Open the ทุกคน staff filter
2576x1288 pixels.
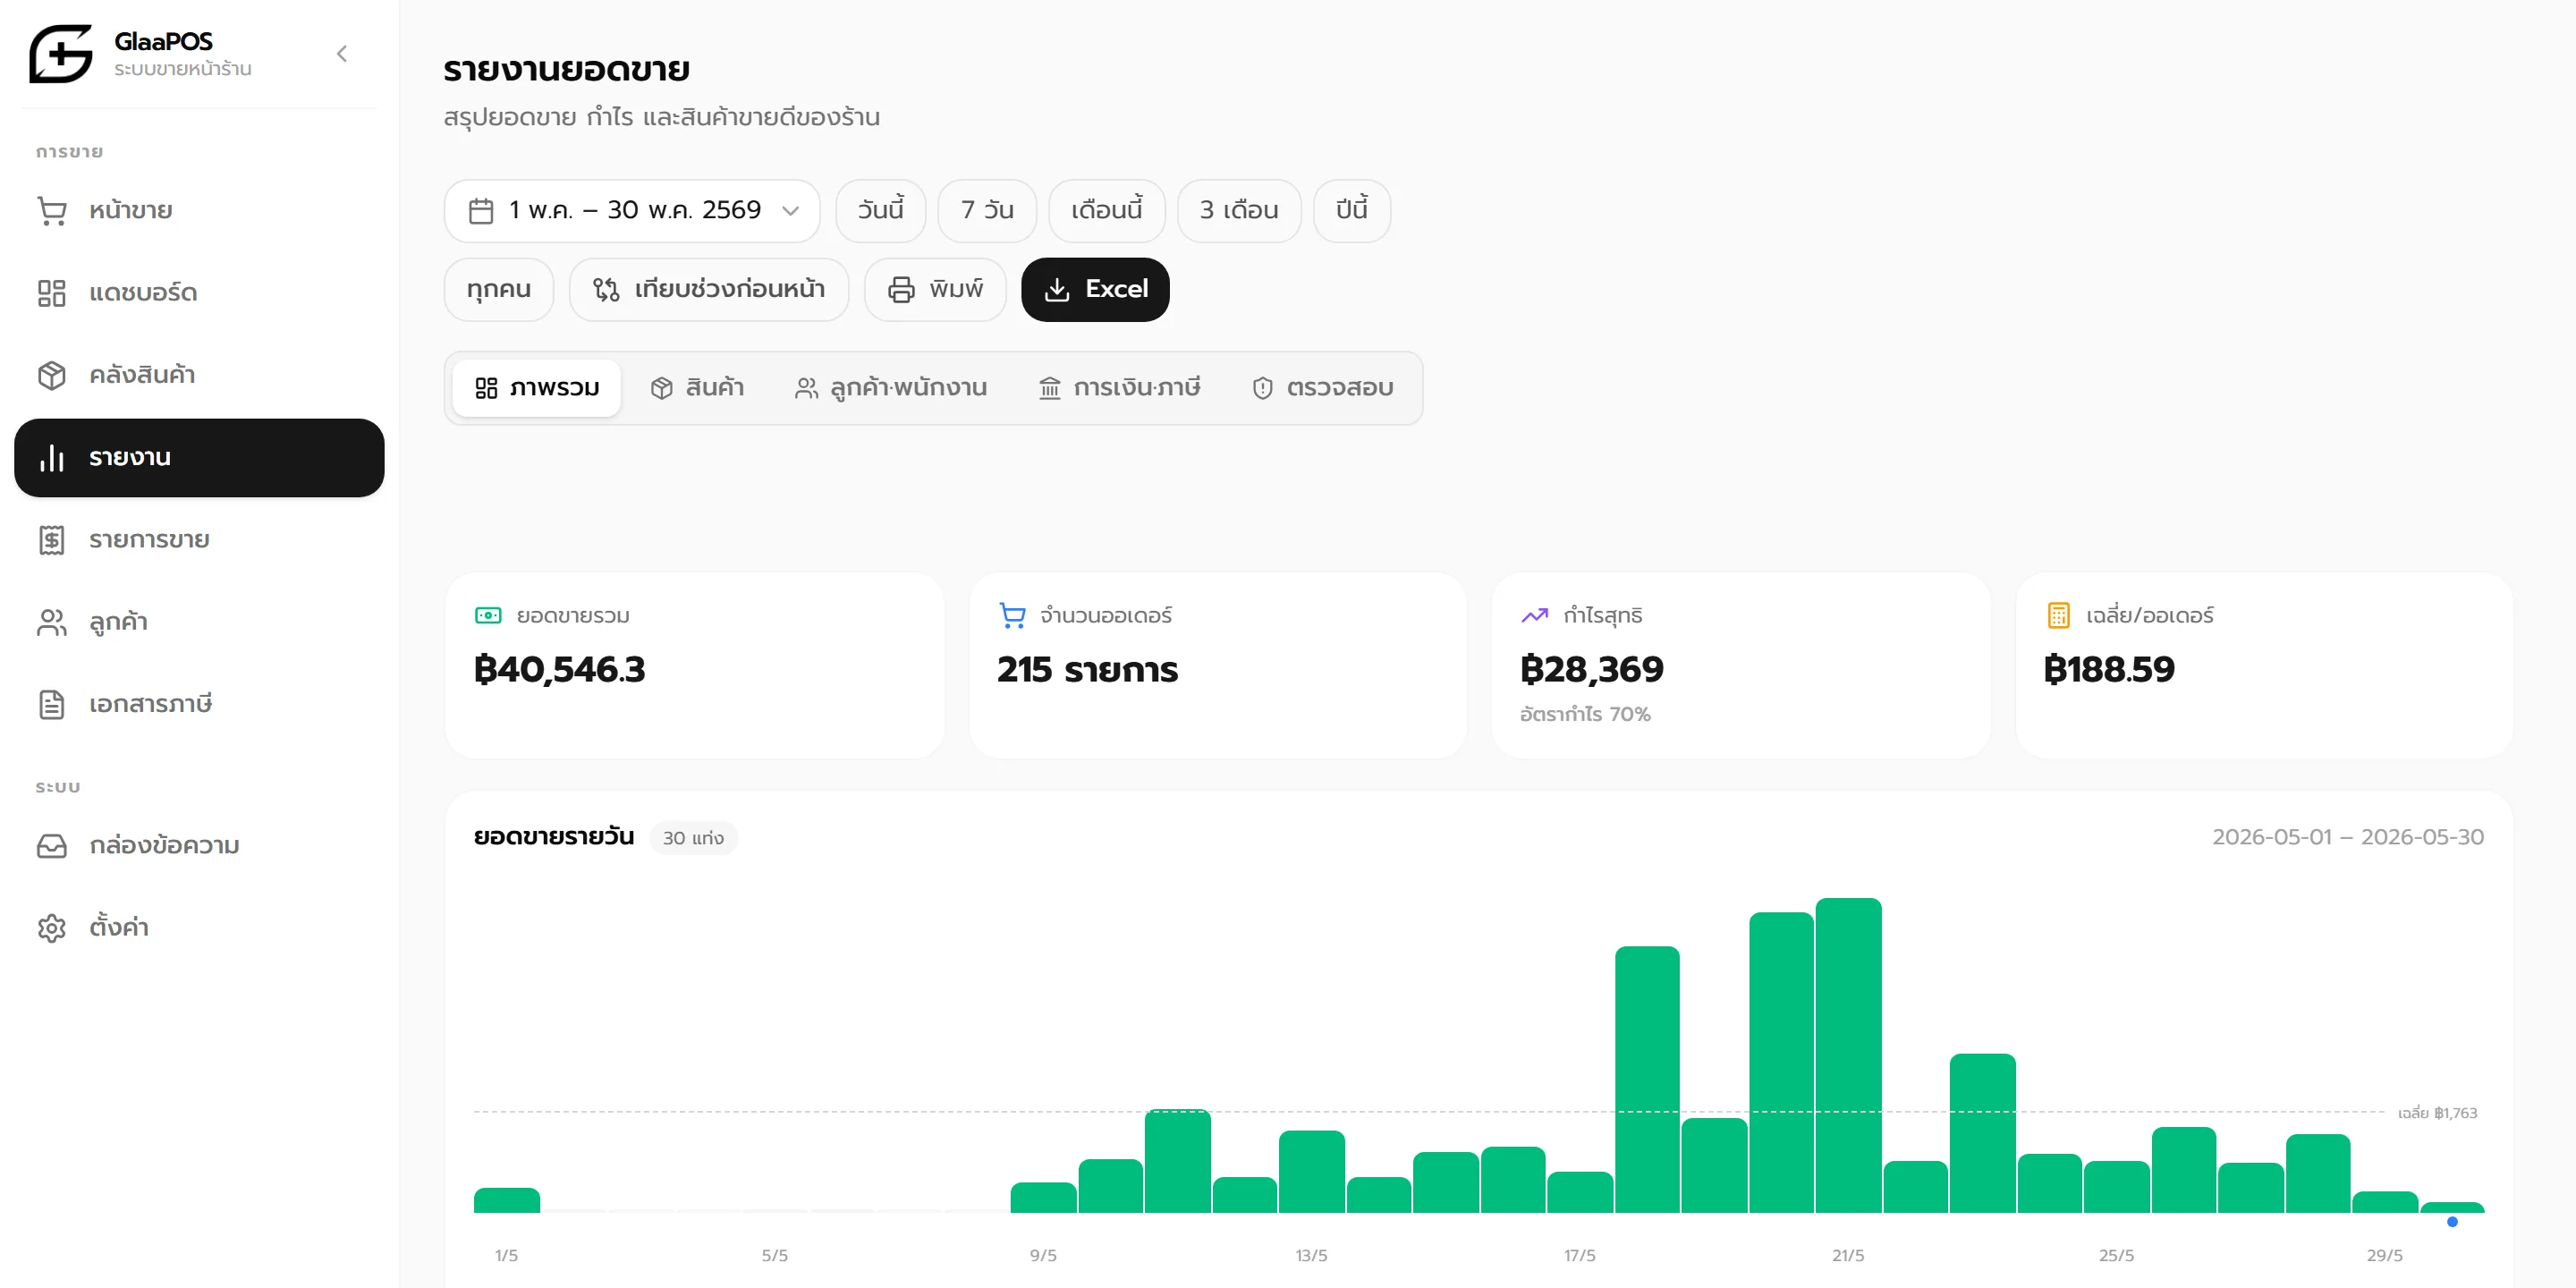(499, 290)
